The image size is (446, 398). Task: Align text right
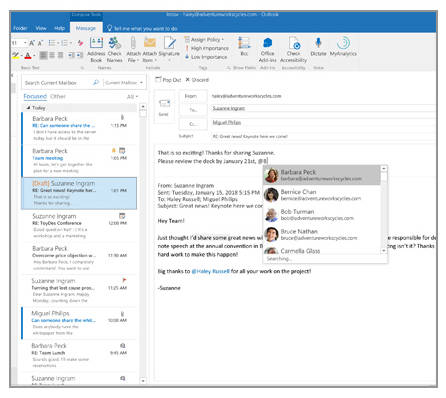(x=60, y=55)
